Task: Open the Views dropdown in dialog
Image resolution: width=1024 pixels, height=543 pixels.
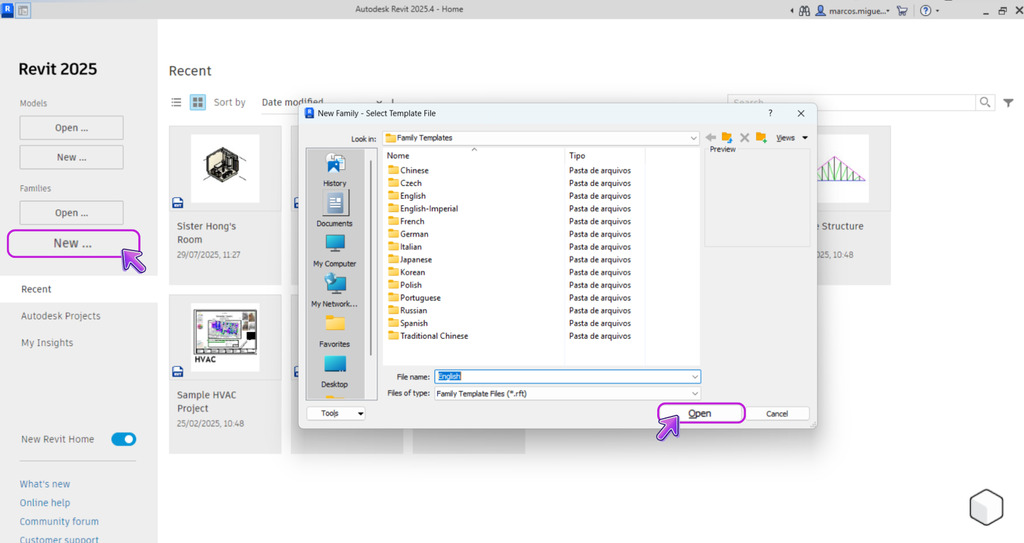Action: click(792, 138)
